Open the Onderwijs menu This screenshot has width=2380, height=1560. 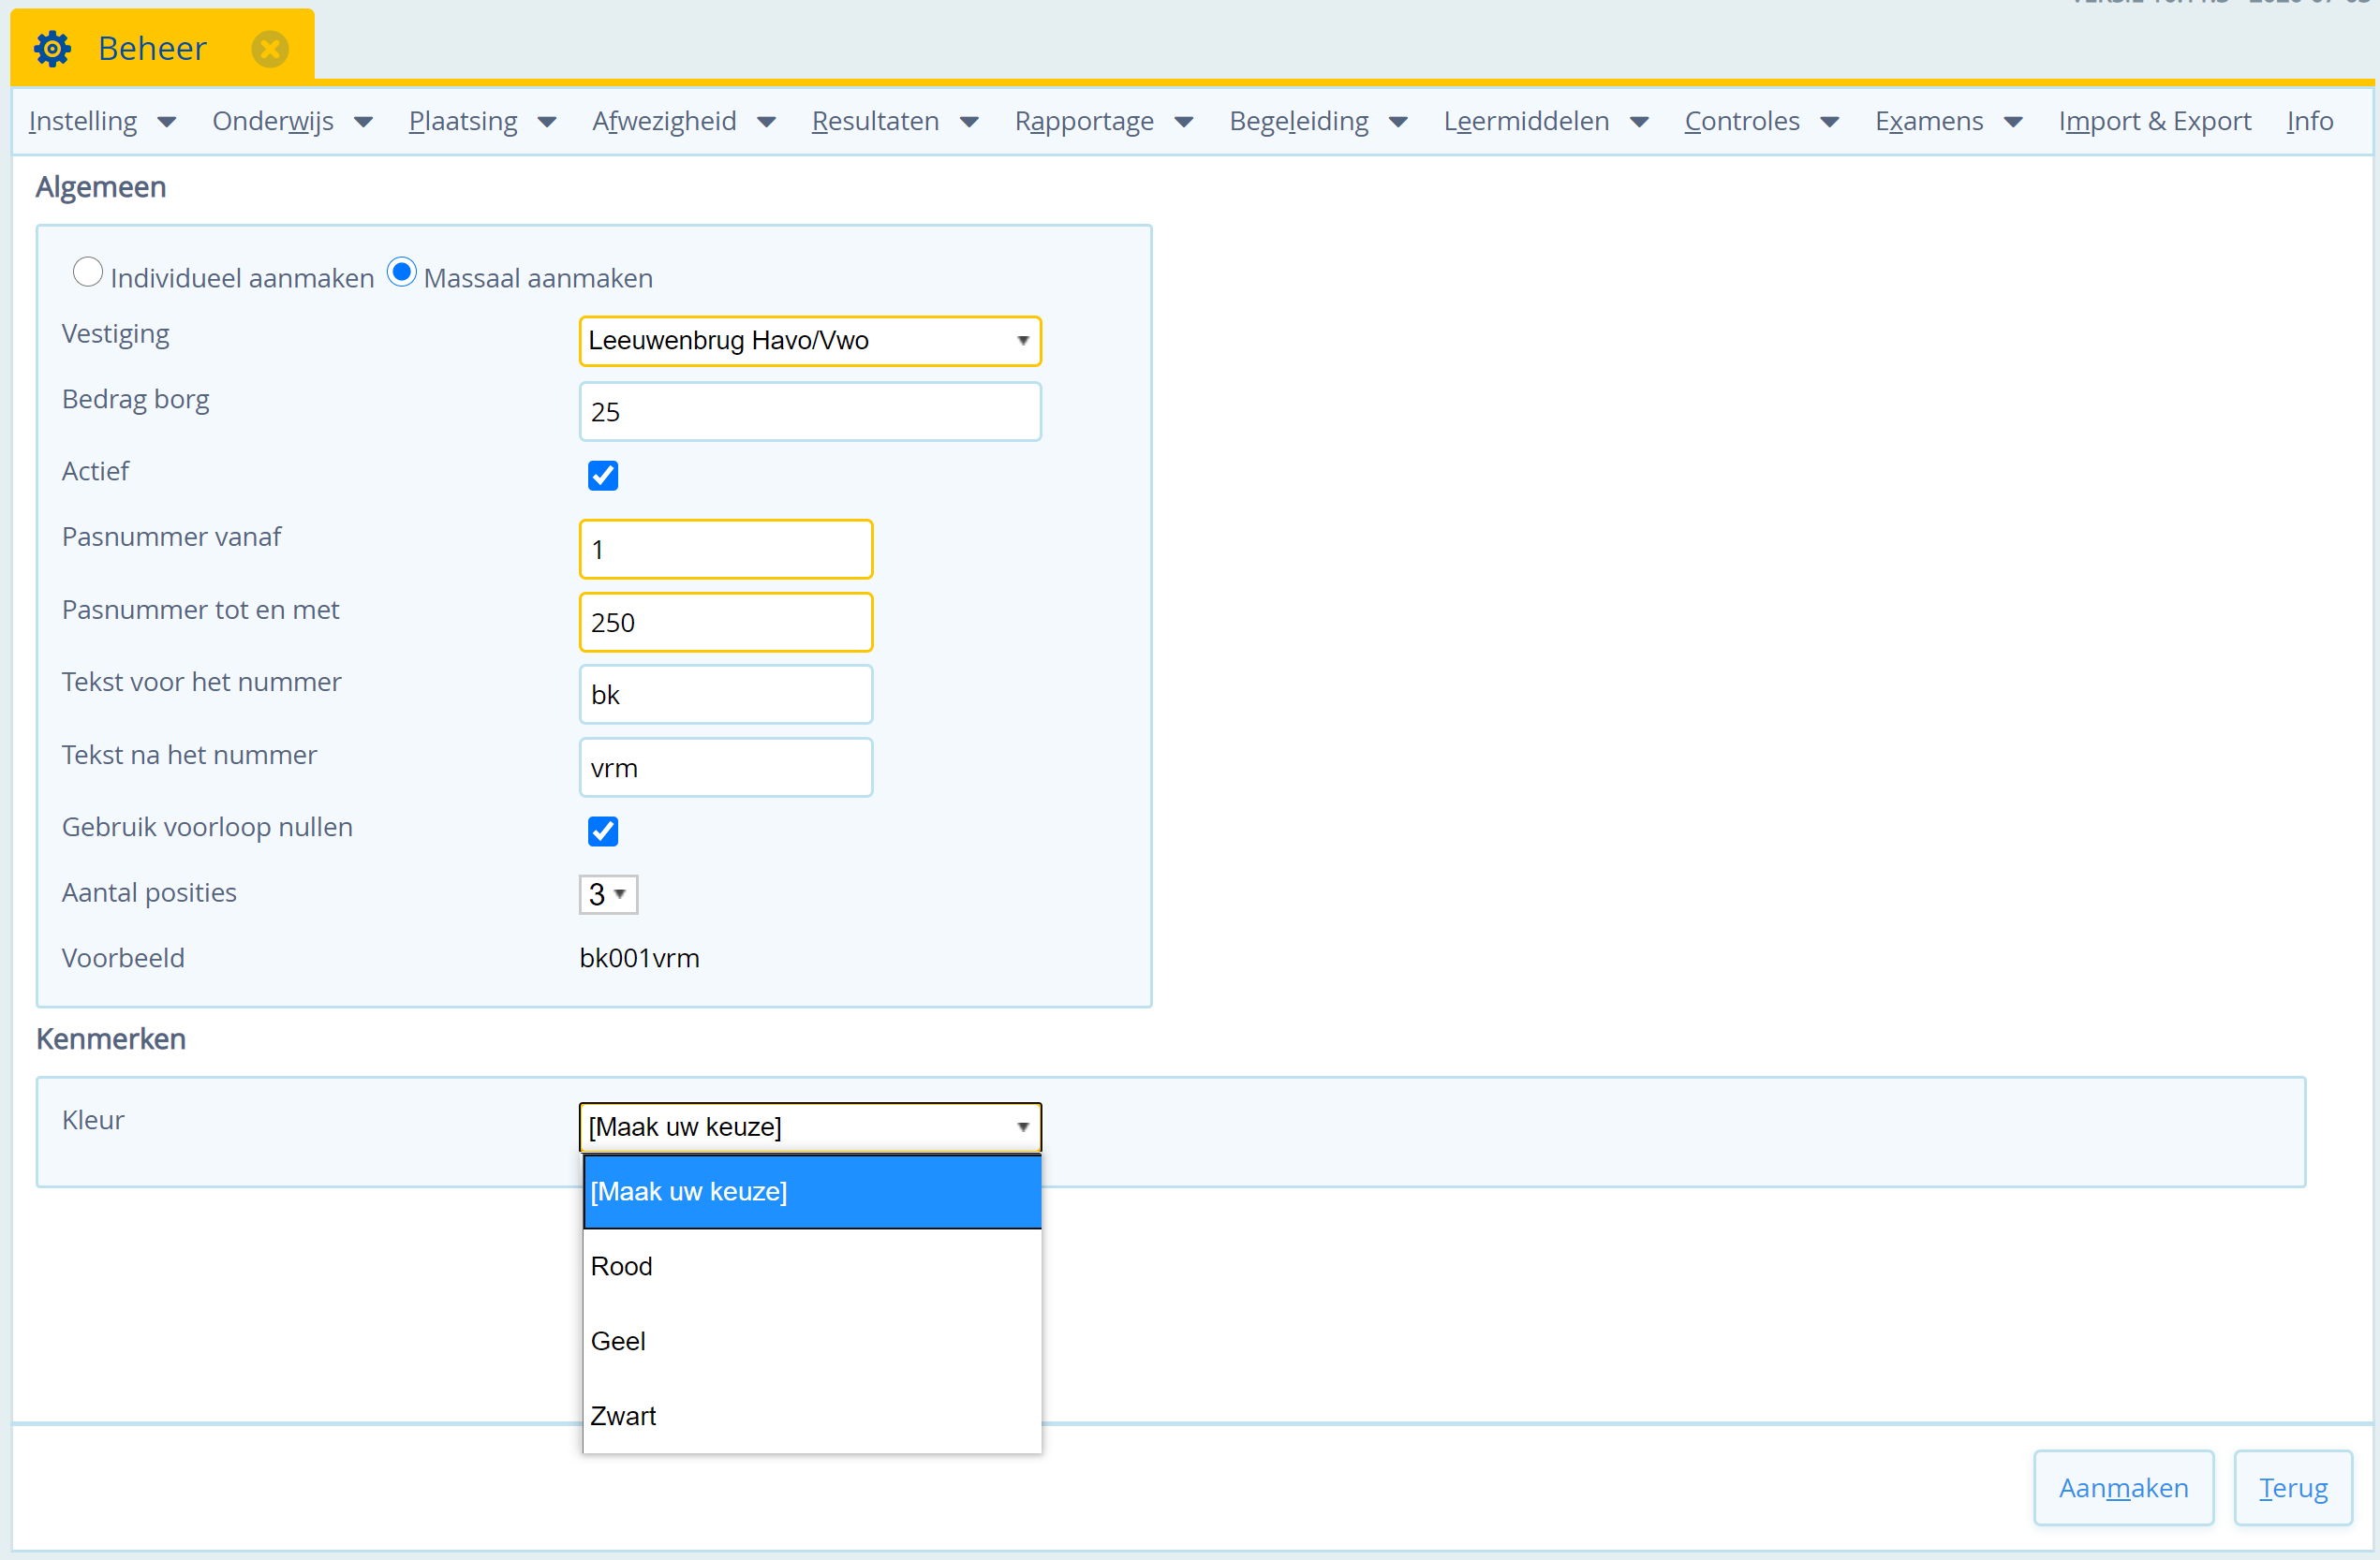click(x=292, y=121)
